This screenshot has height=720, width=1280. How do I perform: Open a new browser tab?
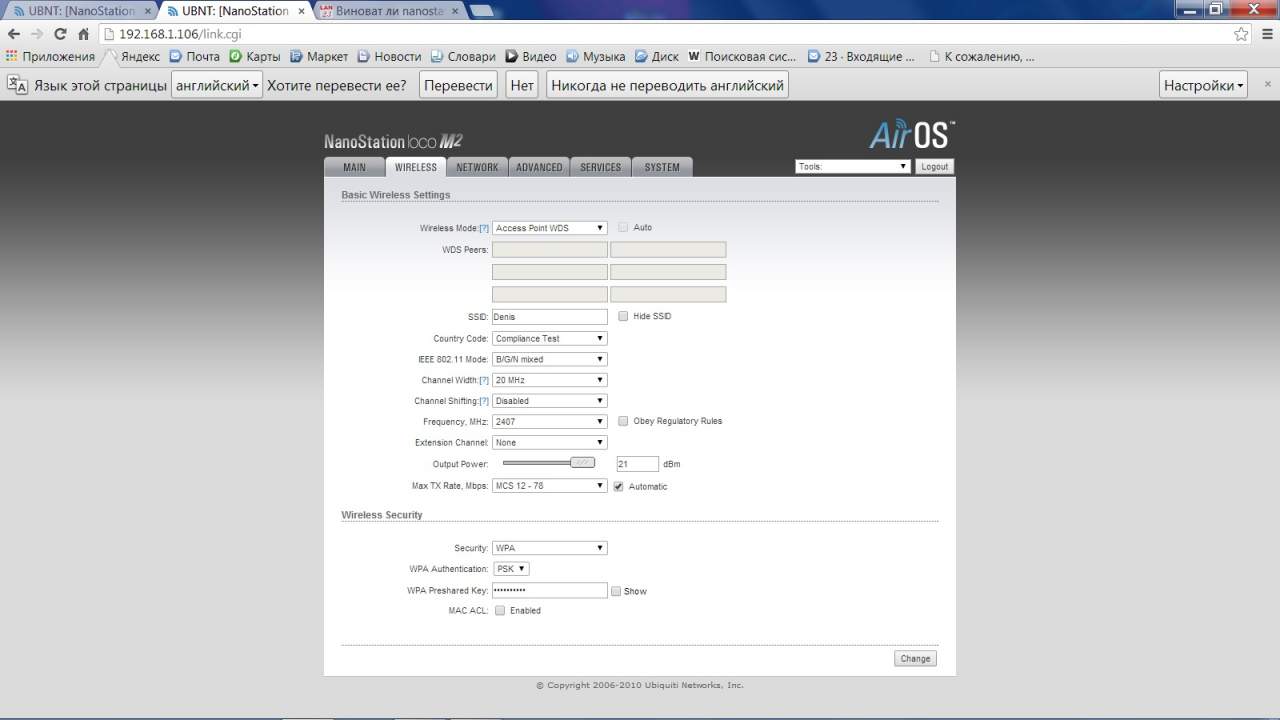[x=482, y=11]
